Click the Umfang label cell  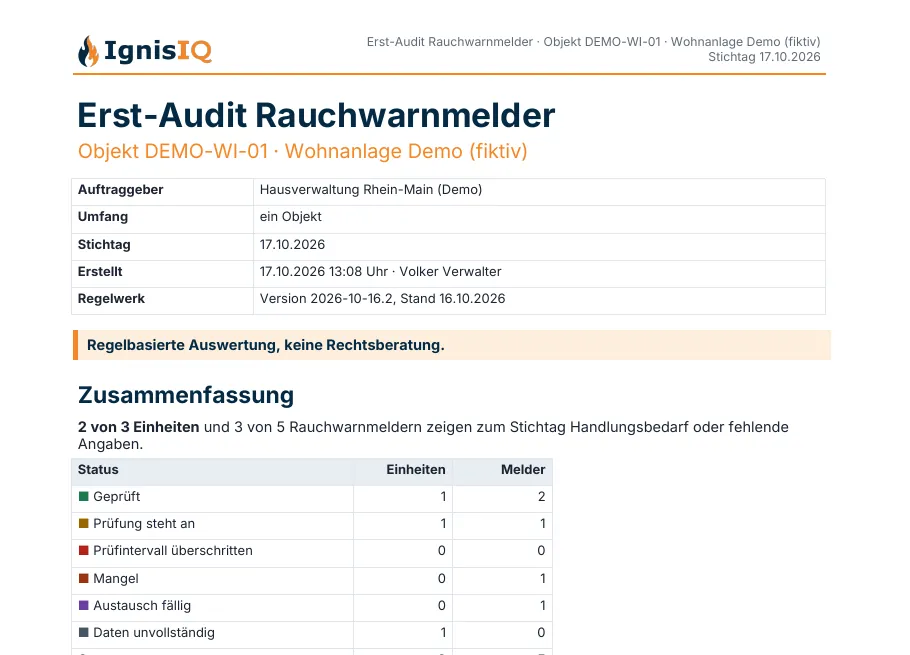(162, 217)
